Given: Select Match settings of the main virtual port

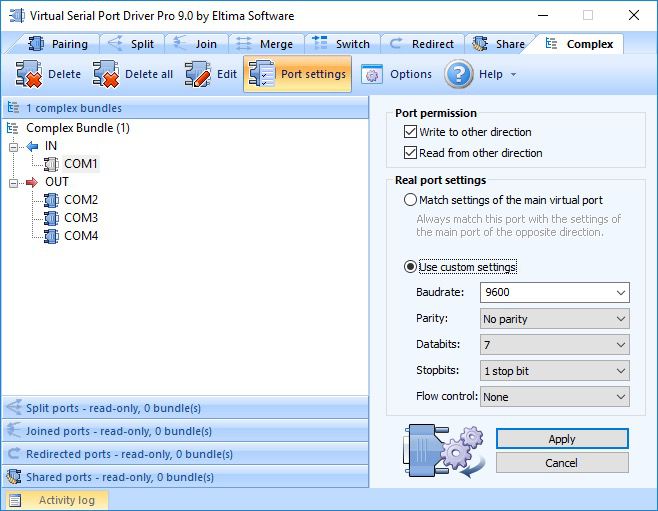Looking at the screenshot, I should [410, 200].
